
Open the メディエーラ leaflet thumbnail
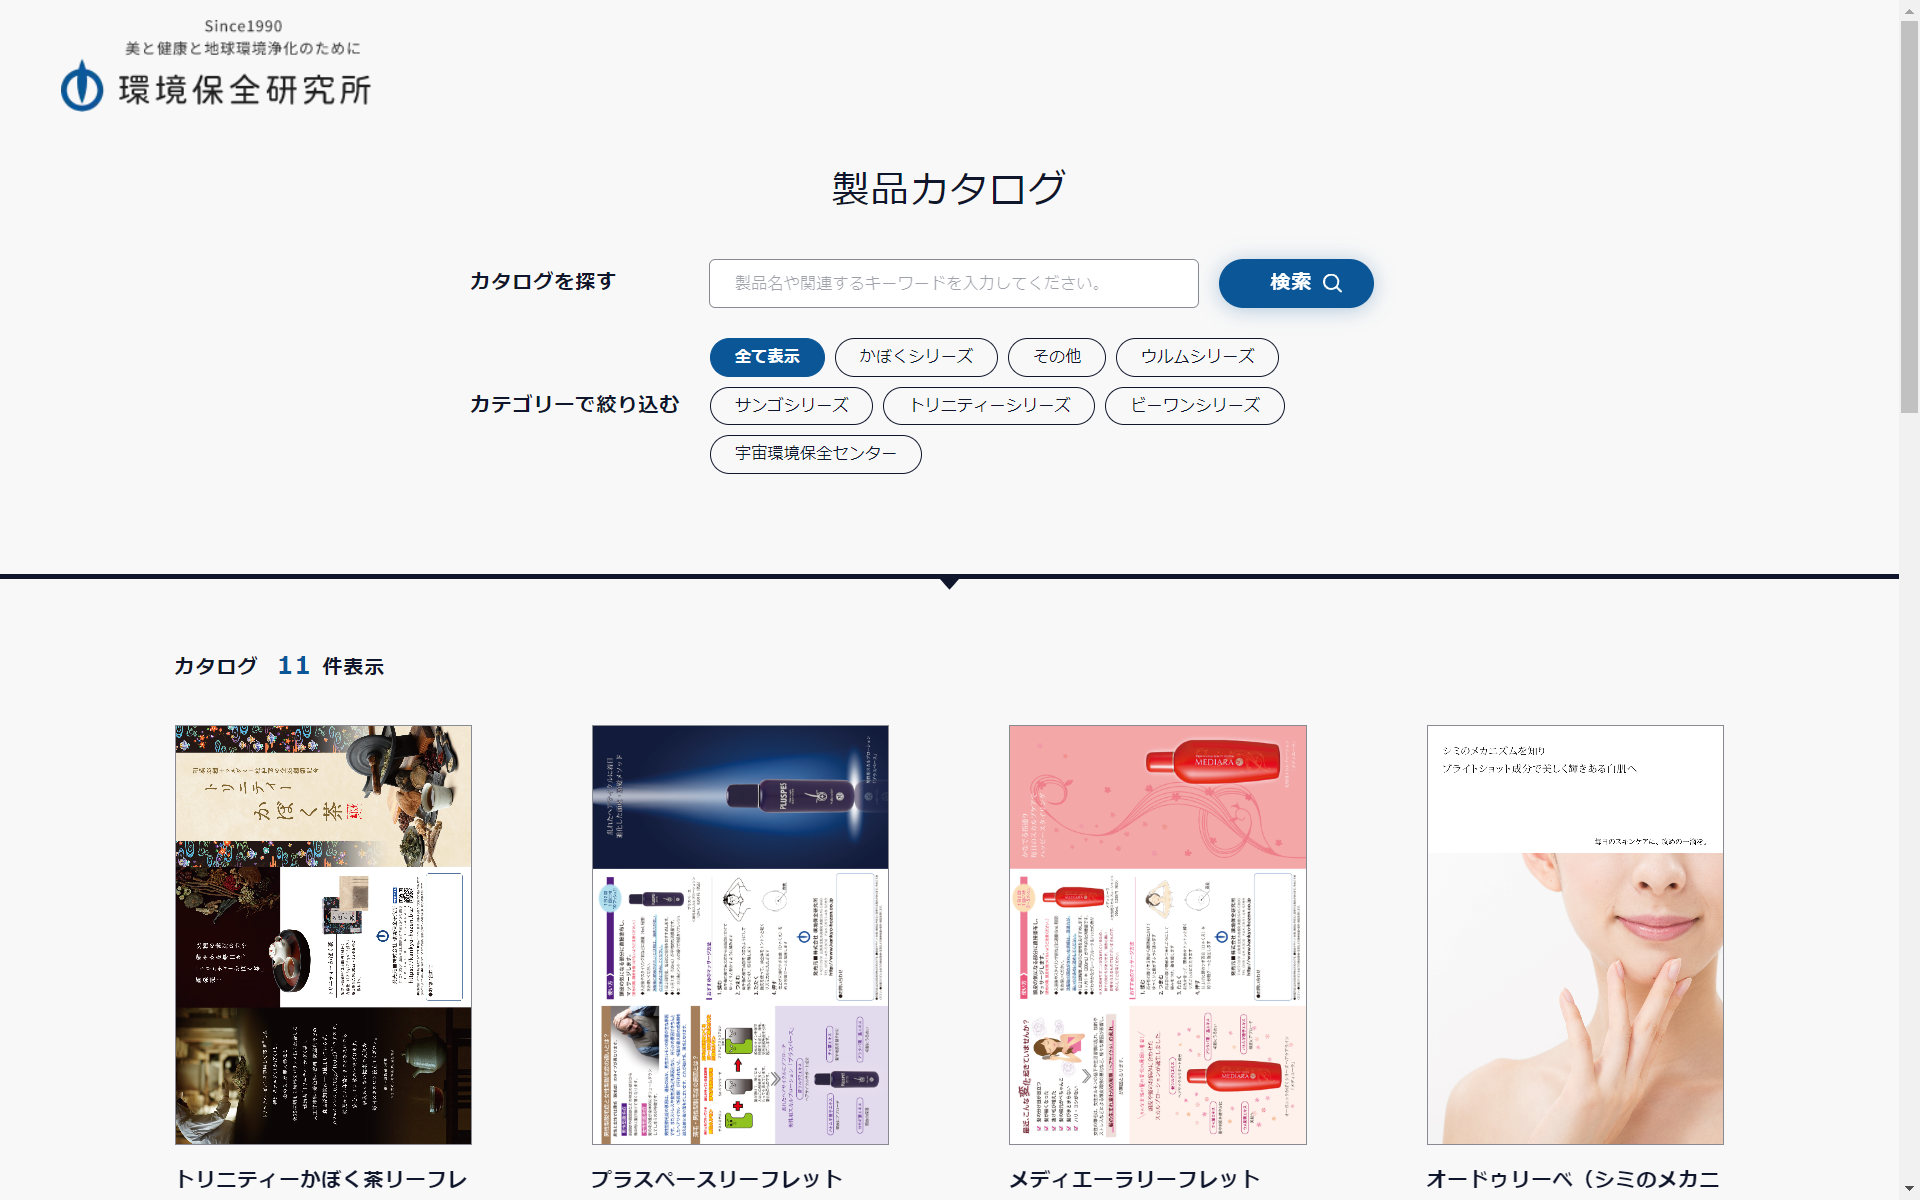coord(1157,934)
